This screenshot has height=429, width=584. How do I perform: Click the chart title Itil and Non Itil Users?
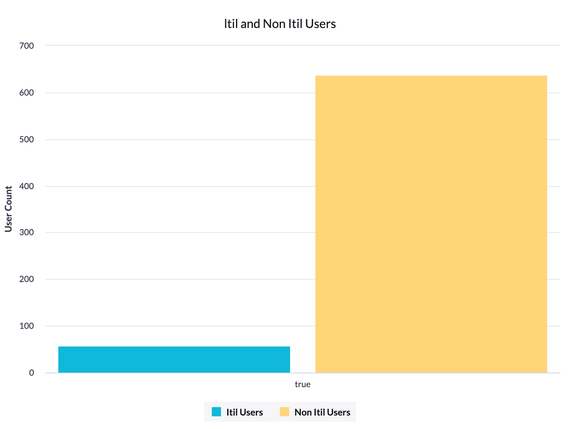(280, 24)
